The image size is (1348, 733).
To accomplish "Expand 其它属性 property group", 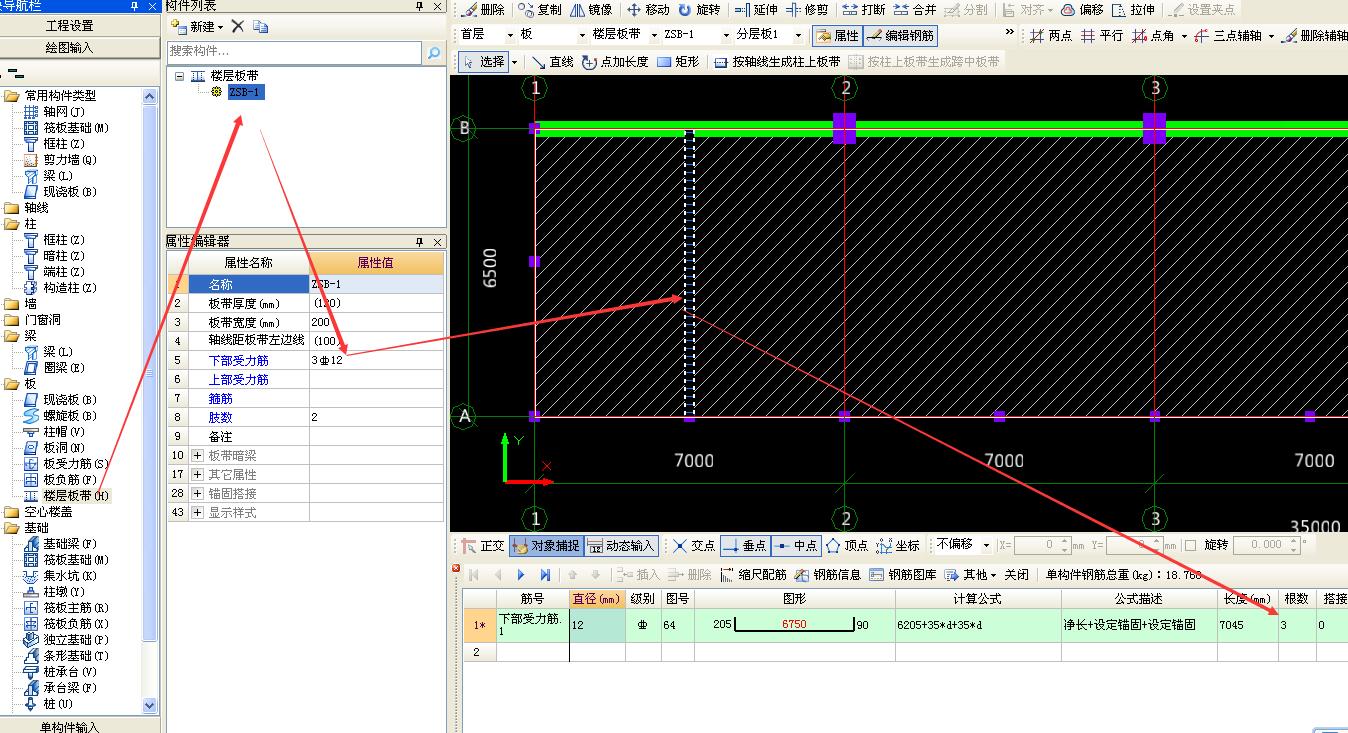I will 198,474.
